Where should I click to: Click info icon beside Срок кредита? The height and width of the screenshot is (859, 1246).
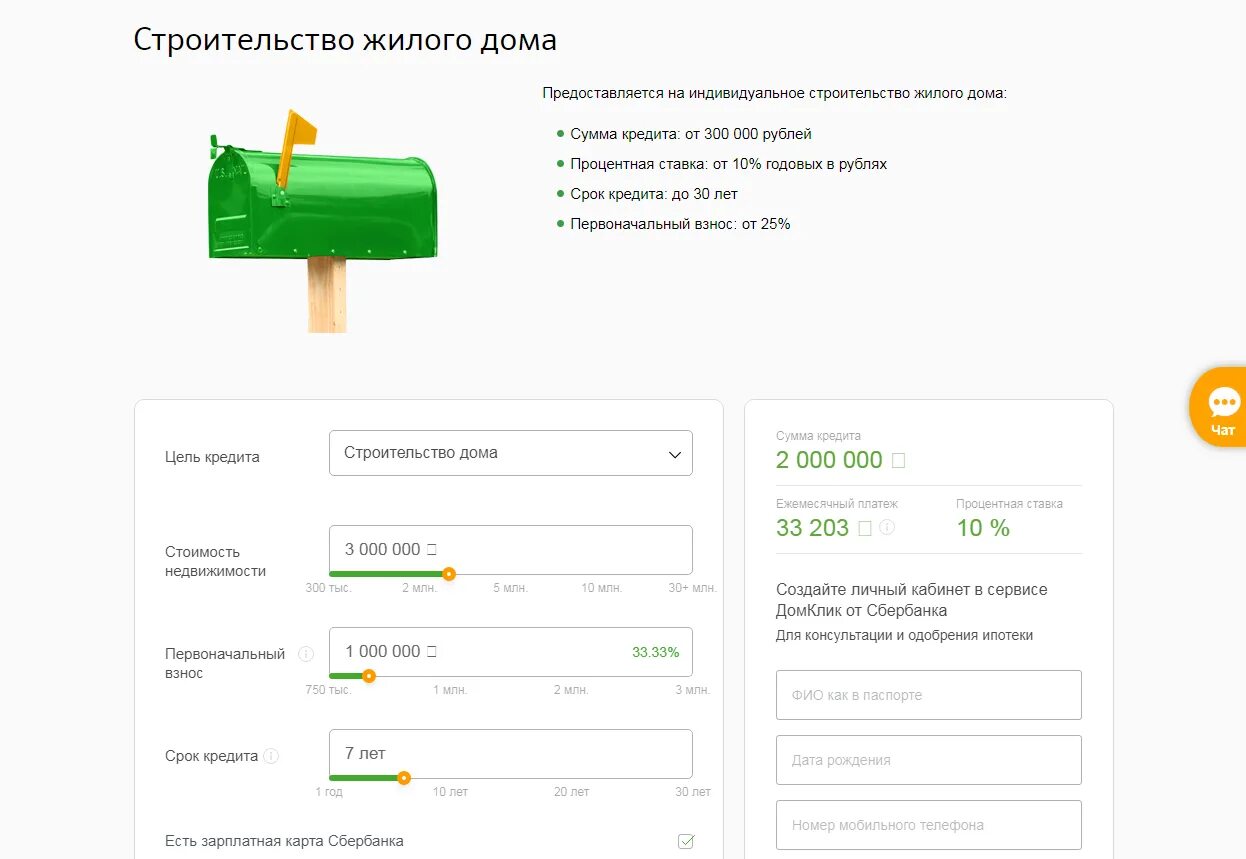(271, 756)
